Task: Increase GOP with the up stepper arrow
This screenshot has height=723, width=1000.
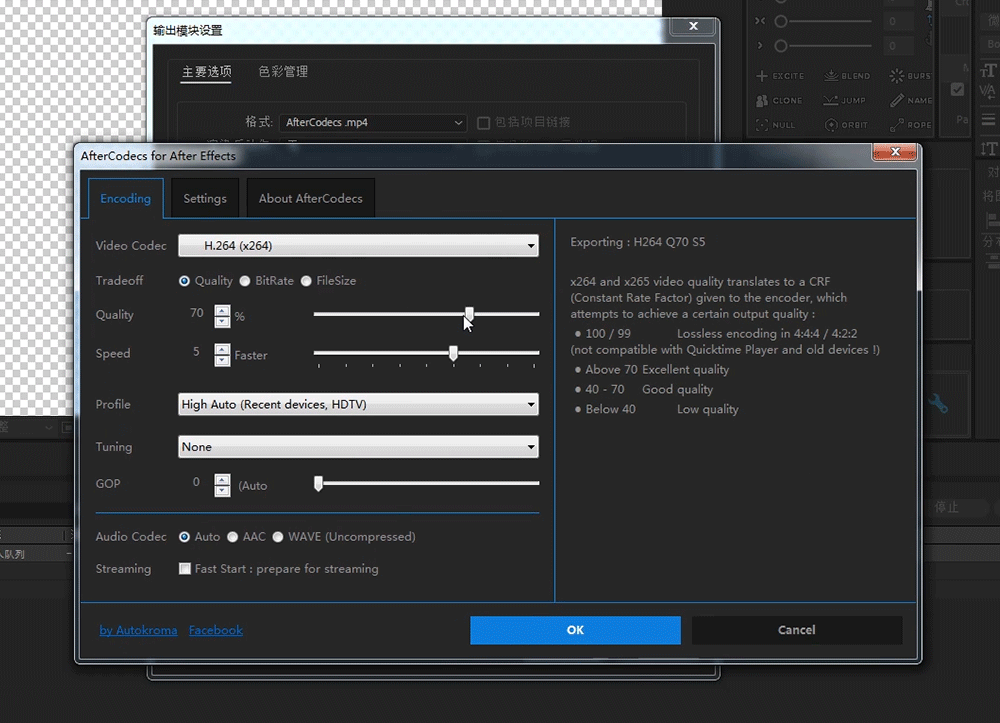Action: coord(222,480)
